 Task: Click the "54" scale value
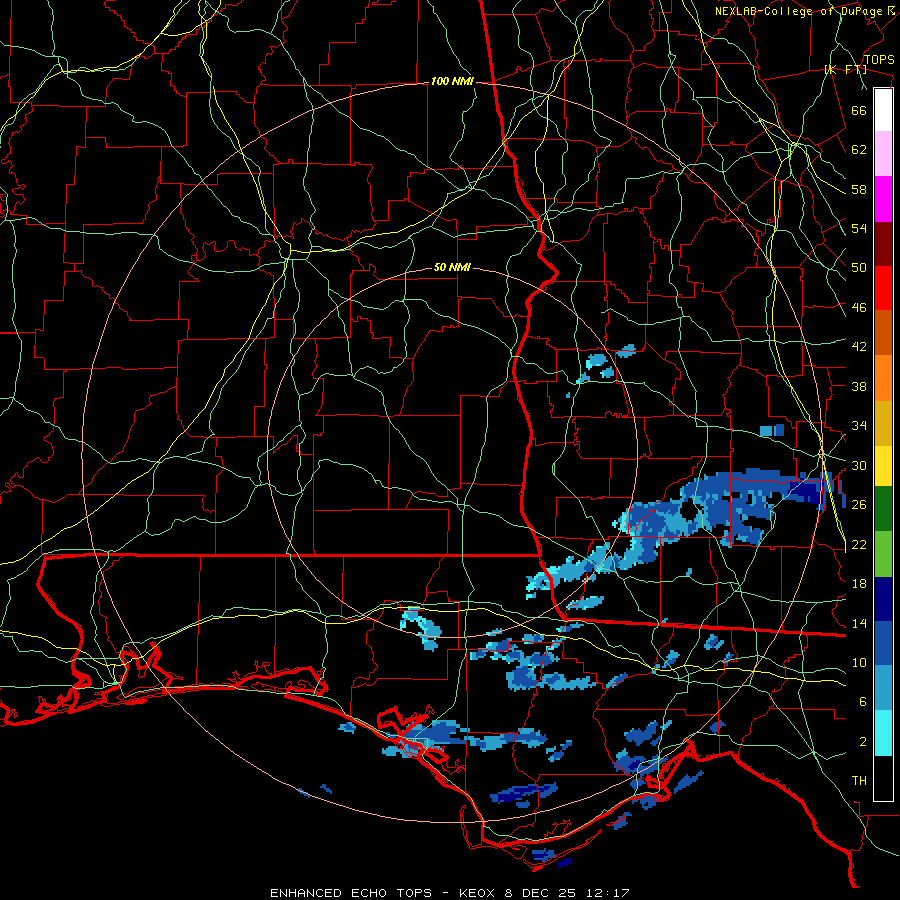coord(859,228)
